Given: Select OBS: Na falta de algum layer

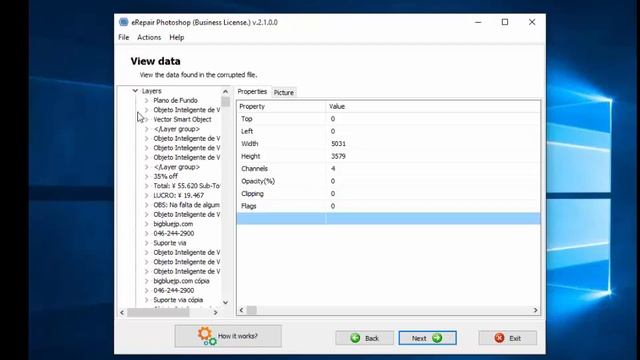Looking at the screenshot, I should coord(187,205).
